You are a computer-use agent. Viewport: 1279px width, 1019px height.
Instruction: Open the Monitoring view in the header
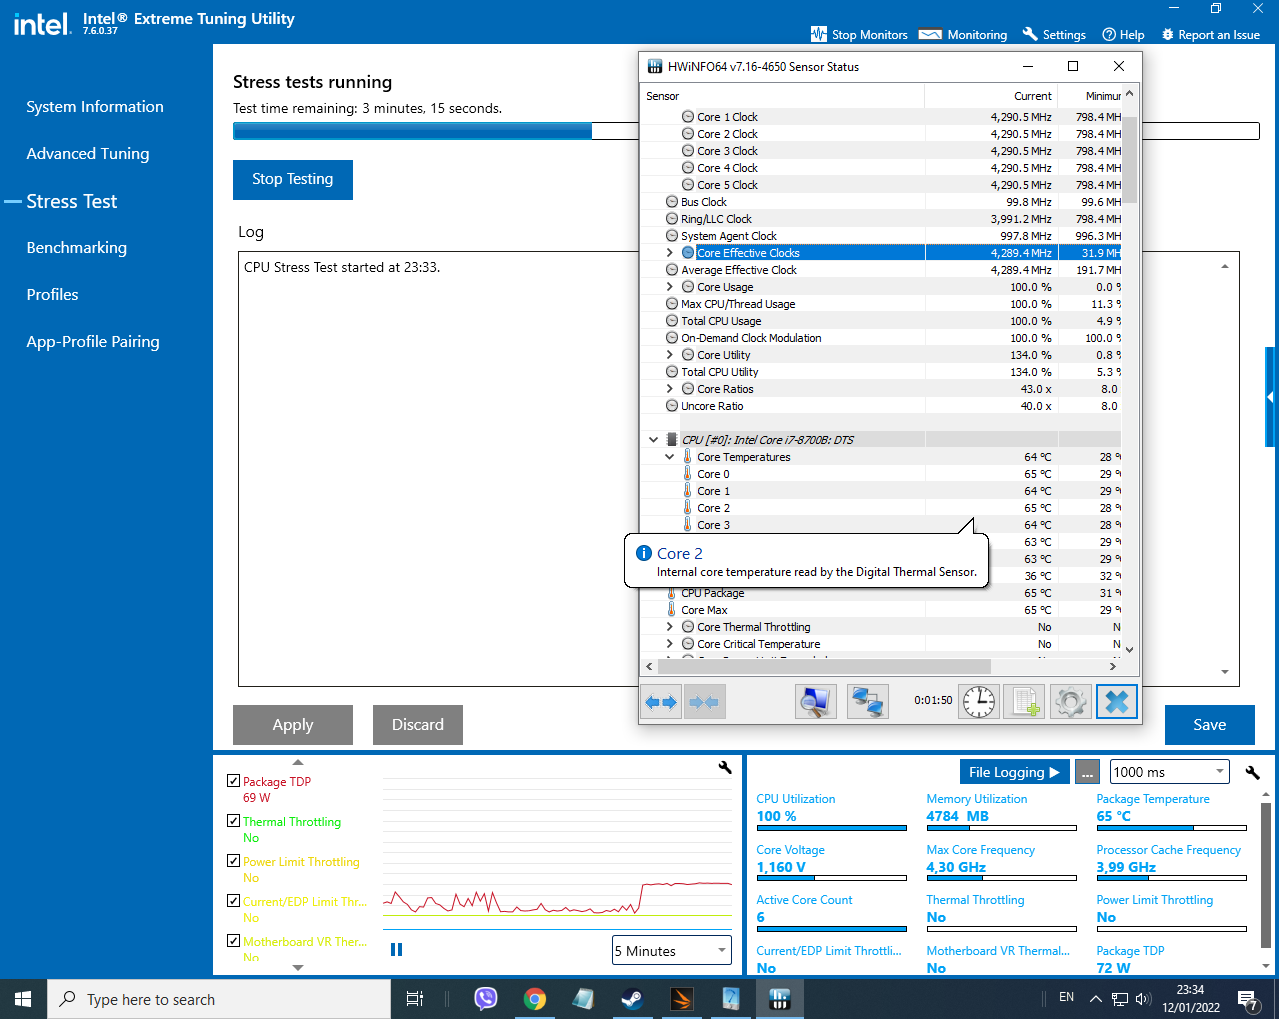click(x=963, y=34)
